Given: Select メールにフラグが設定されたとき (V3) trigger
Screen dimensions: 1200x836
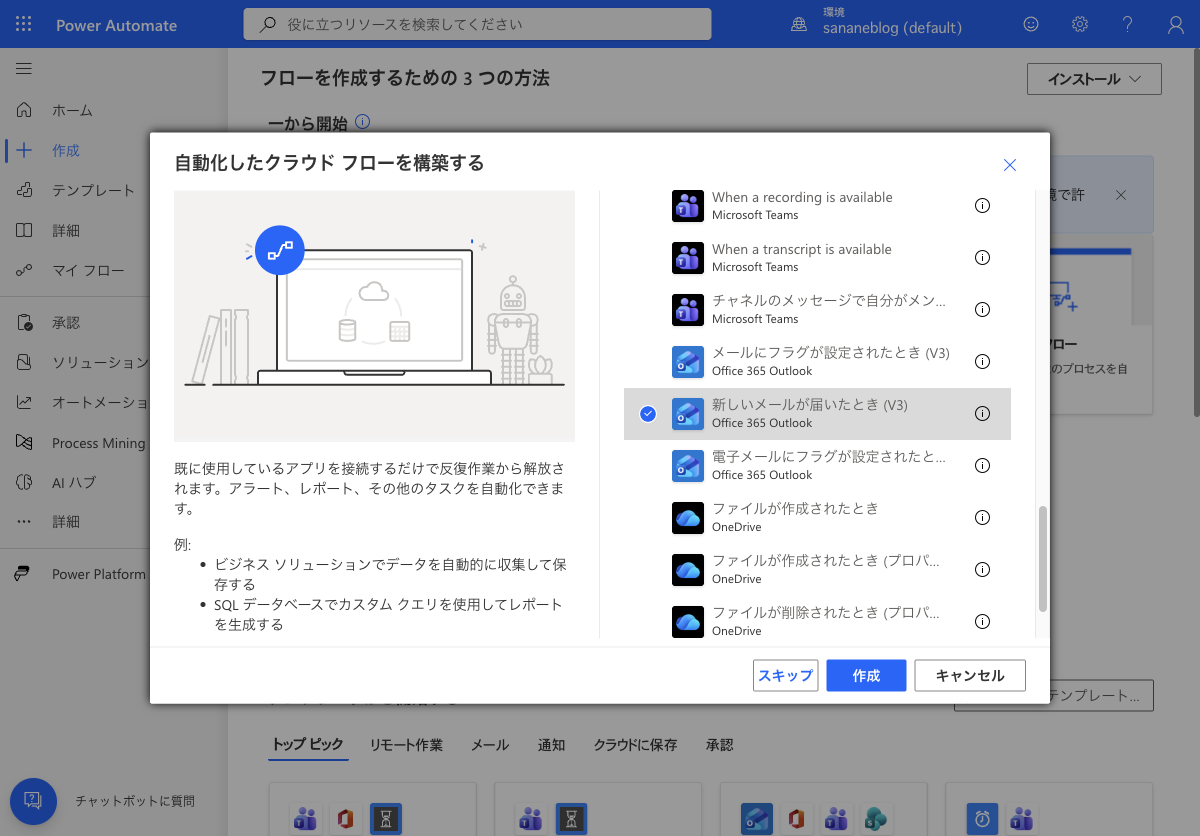Looking at the screenshot, I should coord(817,361).
